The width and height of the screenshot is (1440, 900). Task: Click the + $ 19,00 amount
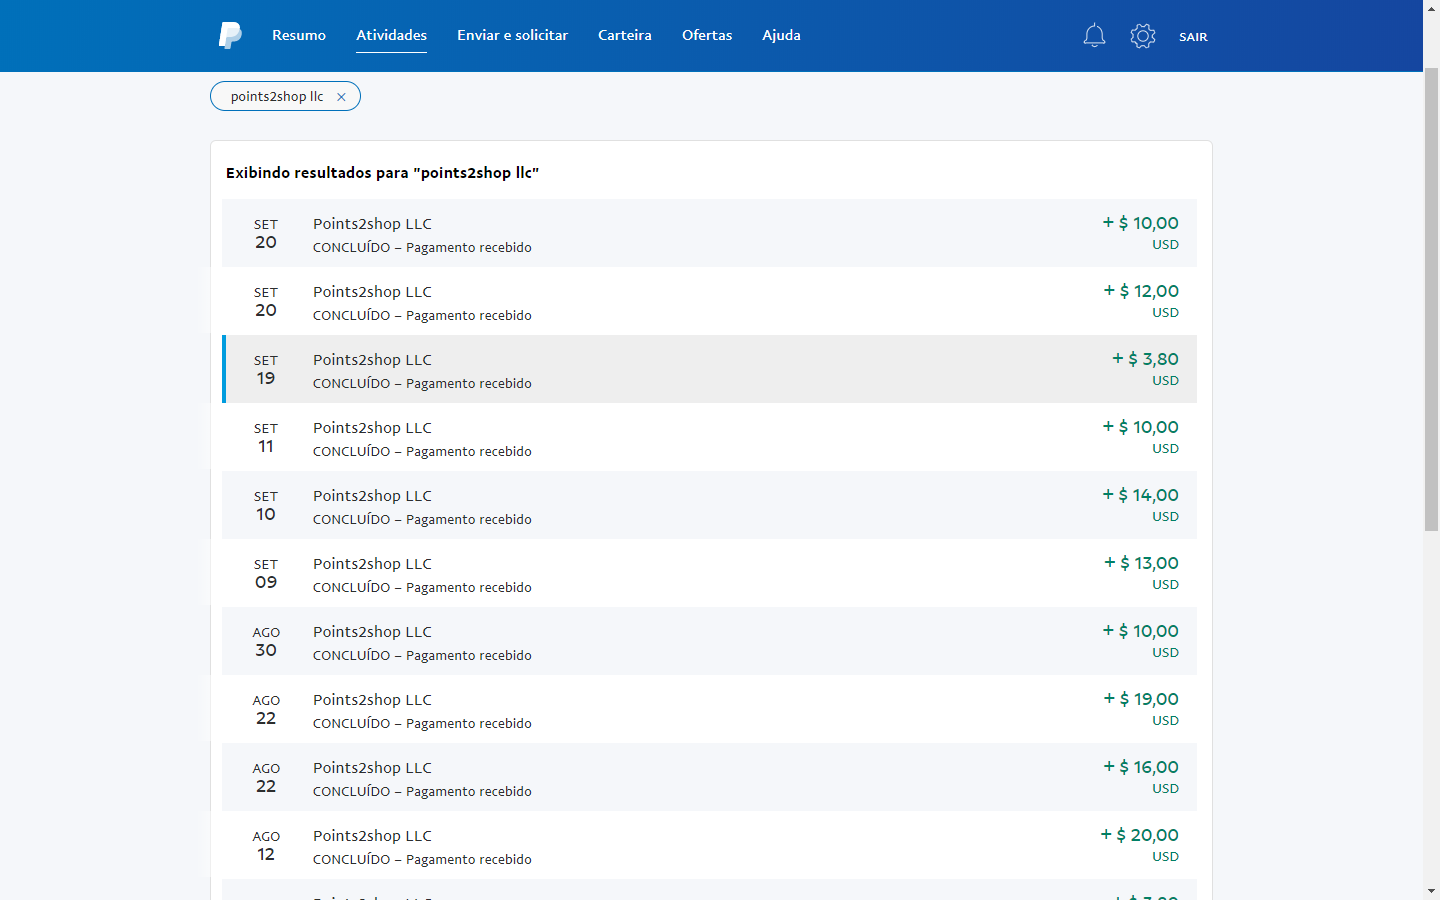pos(1141,699)
